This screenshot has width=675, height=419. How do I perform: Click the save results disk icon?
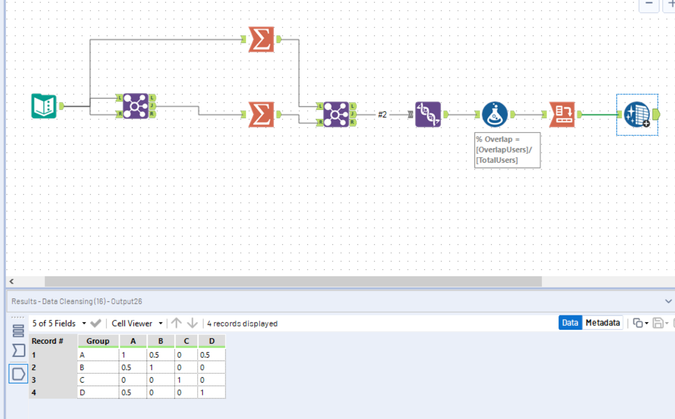point(658,323)
